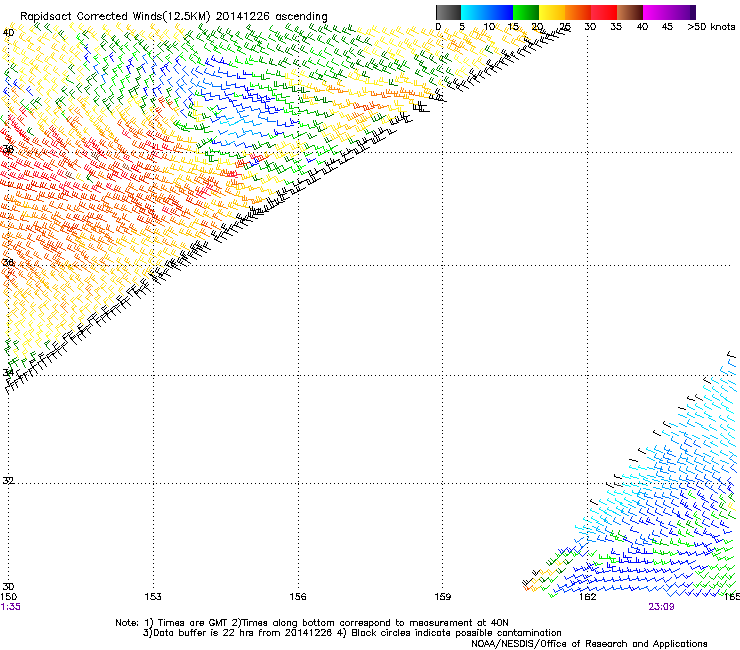Click the purple time stamp '1:35'
Viewport: 740px width, 650px height.
[x=10, y=607]
